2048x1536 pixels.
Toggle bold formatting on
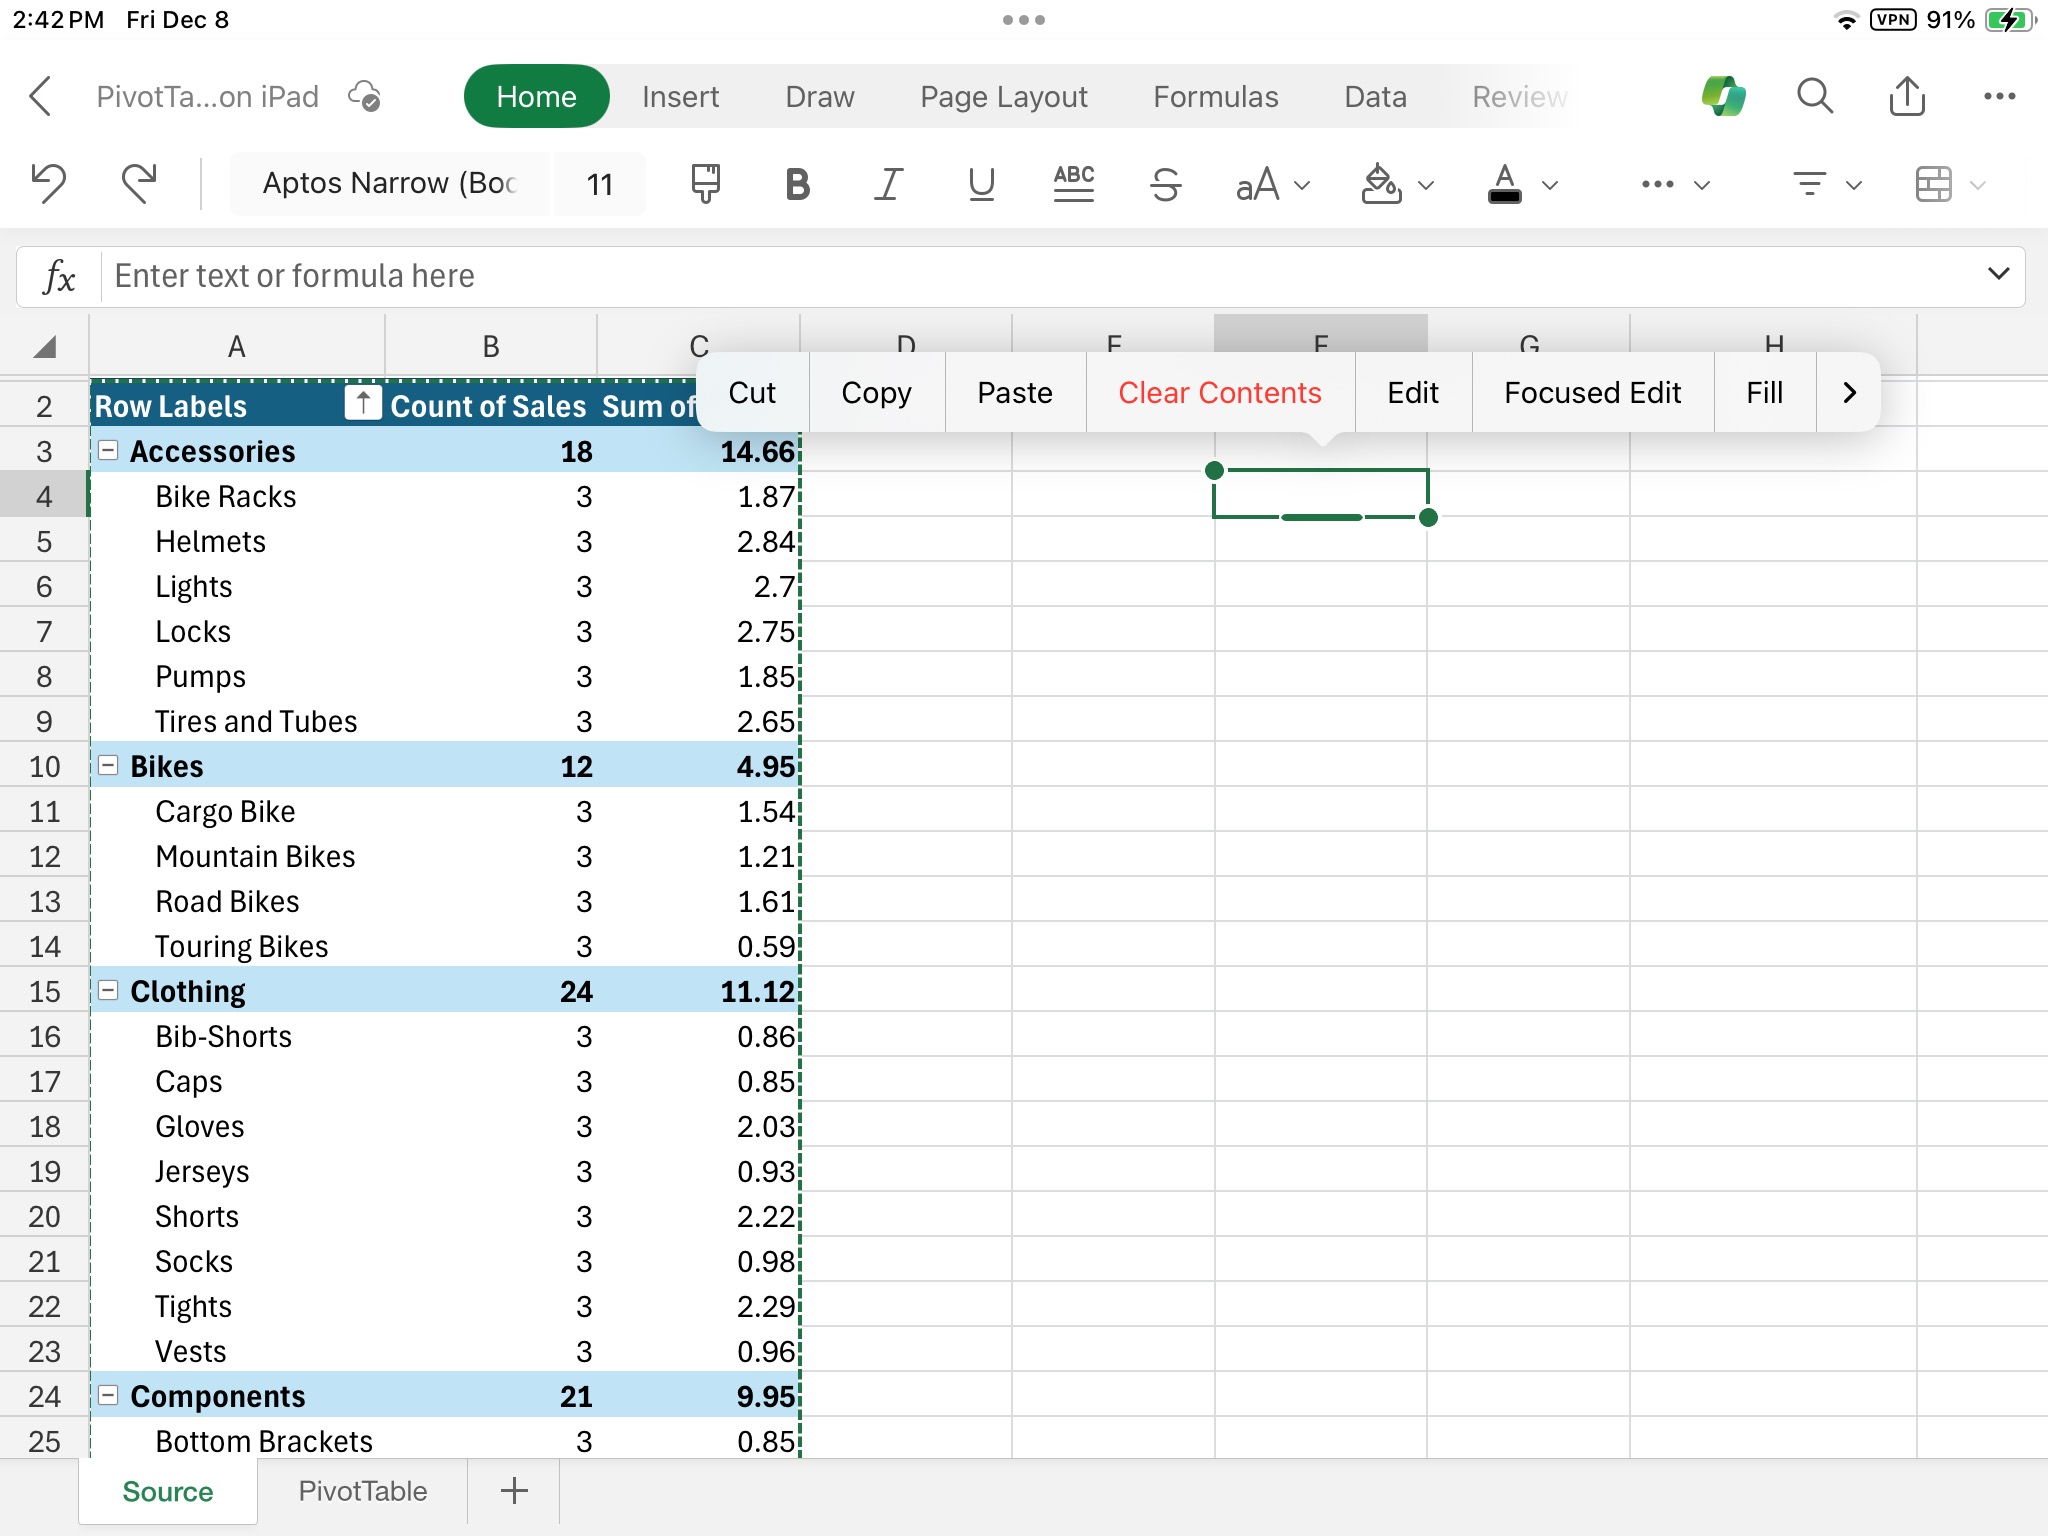click(x=795, y=184)
